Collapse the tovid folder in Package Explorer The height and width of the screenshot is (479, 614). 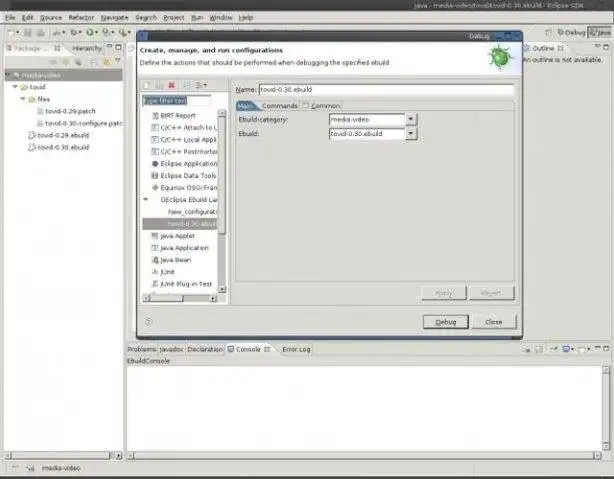[15, 87]
